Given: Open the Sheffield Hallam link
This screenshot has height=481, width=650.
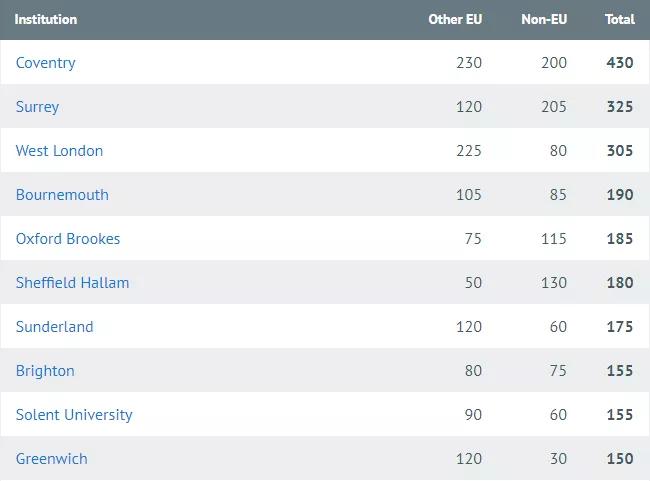Looking at the screenshot, I should coord(73,283).
